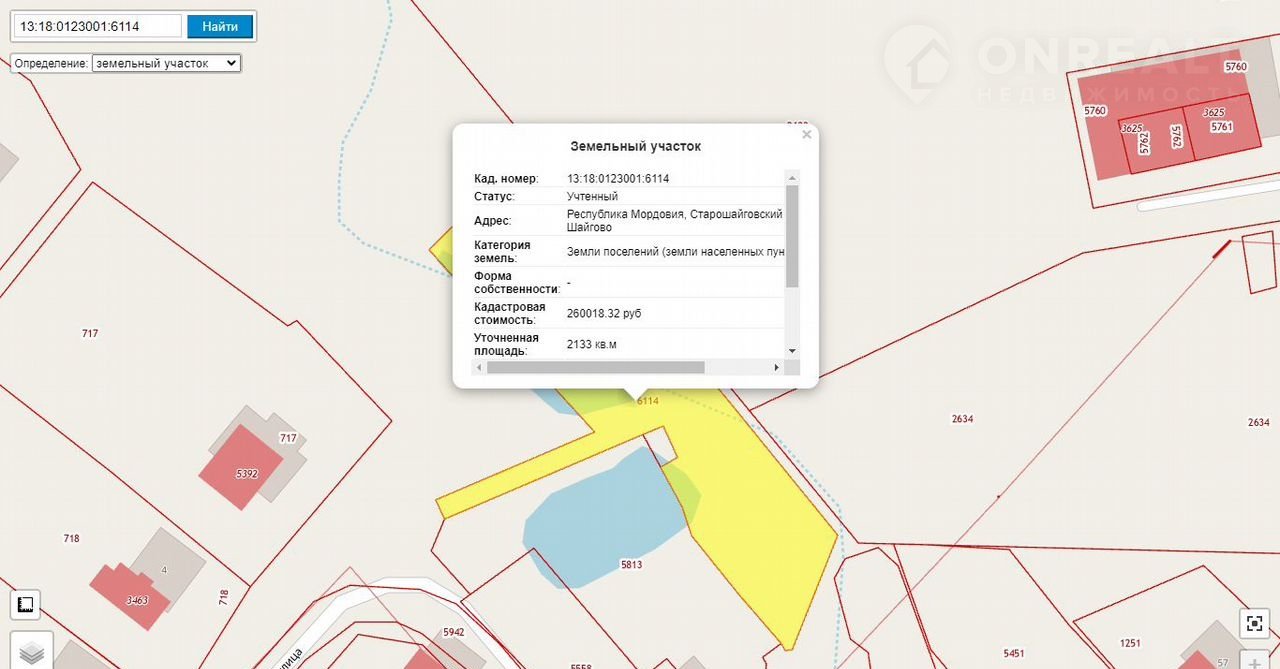Click the cadastral number search field
Viewport: 1280px width, 669px height.
tap(98, 26)
